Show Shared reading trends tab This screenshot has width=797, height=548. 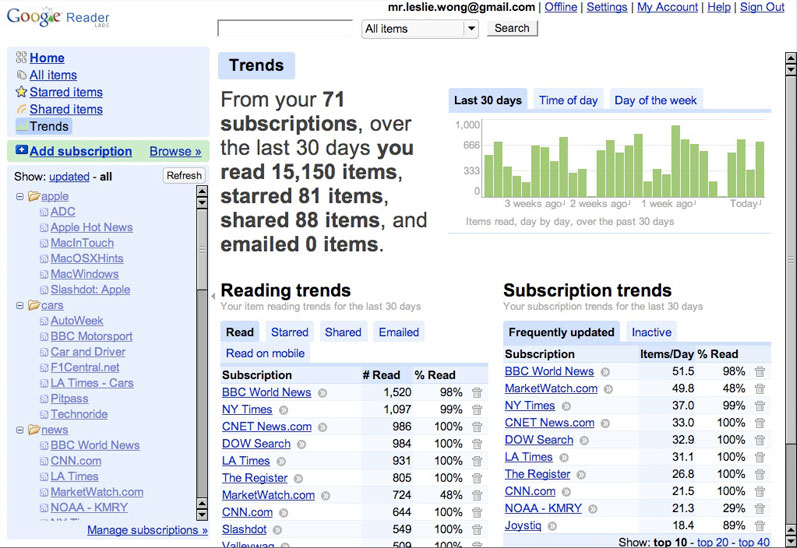[x=343, y=332]
